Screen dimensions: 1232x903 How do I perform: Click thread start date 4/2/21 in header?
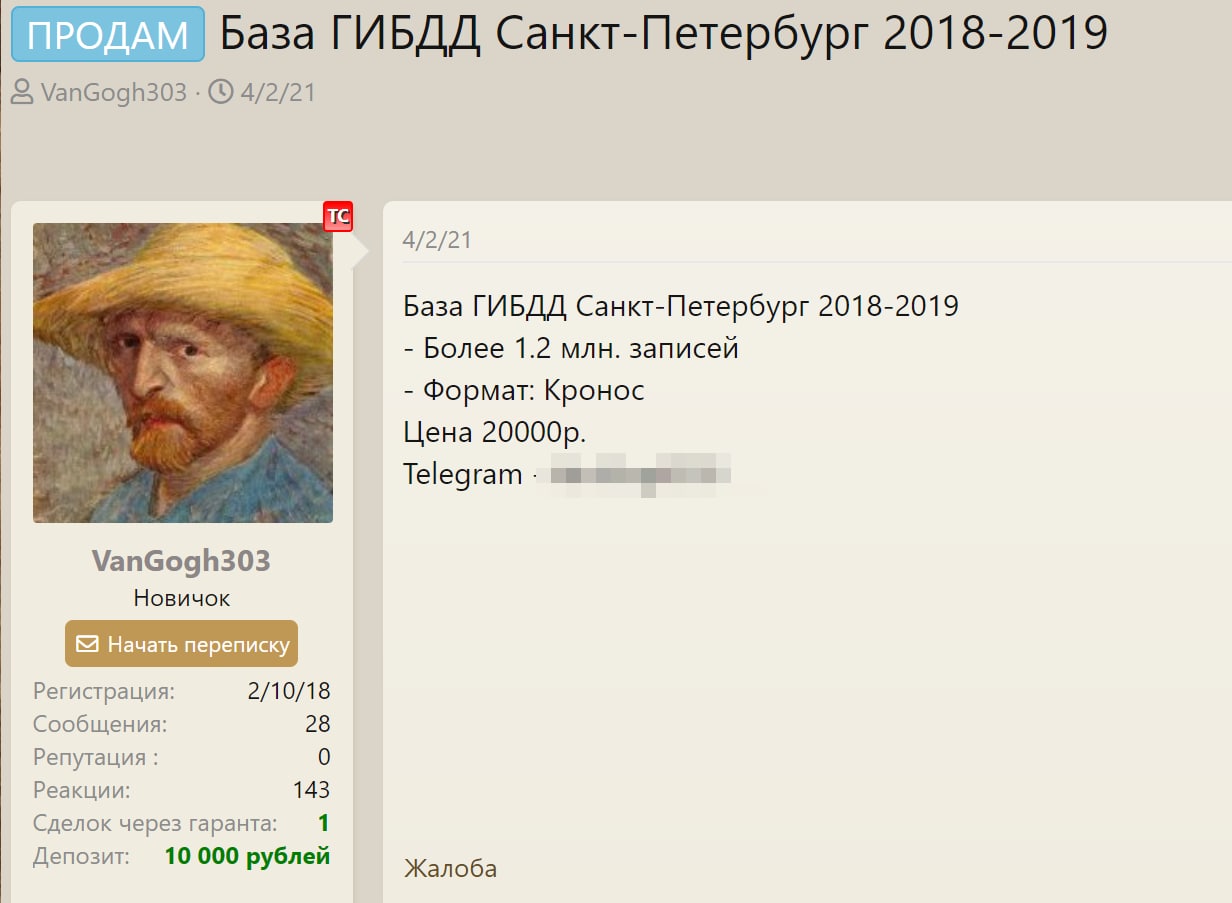[278, 93]
